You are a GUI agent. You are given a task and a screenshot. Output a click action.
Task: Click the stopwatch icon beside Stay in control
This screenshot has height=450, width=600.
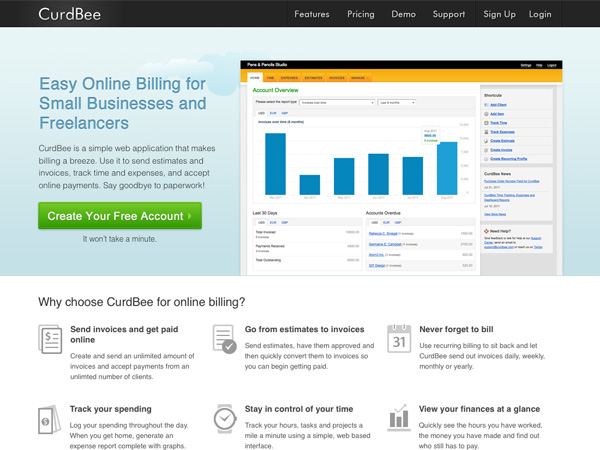click(x=225, y=417)
